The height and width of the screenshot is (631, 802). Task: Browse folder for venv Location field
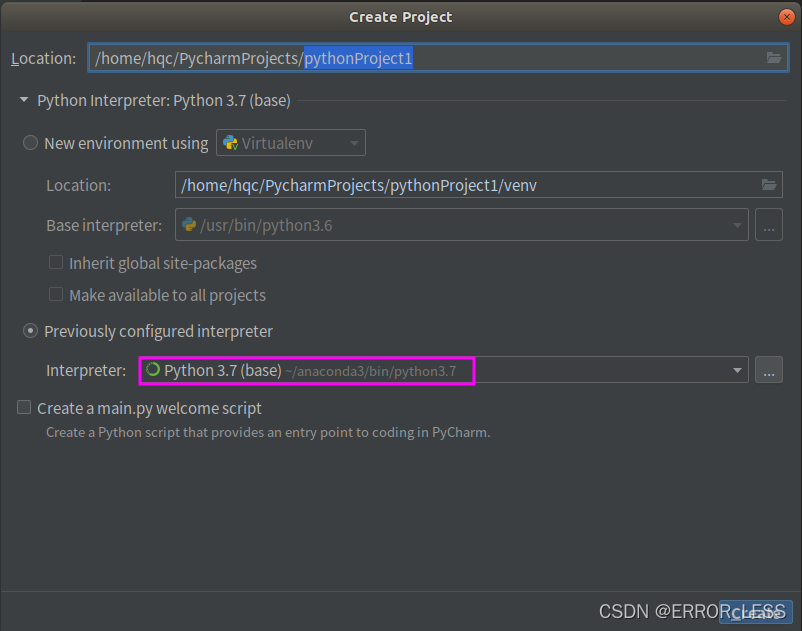coord(769,185)
